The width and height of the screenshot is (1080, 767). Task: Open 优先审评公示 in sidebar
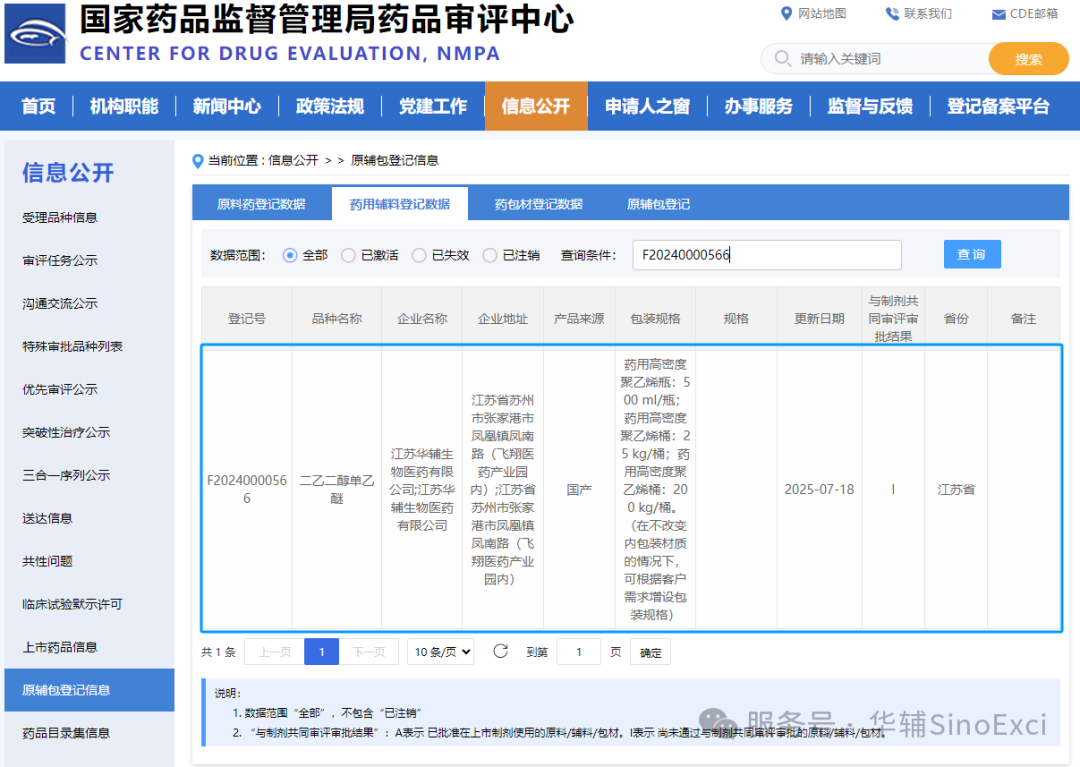[60, 390]
